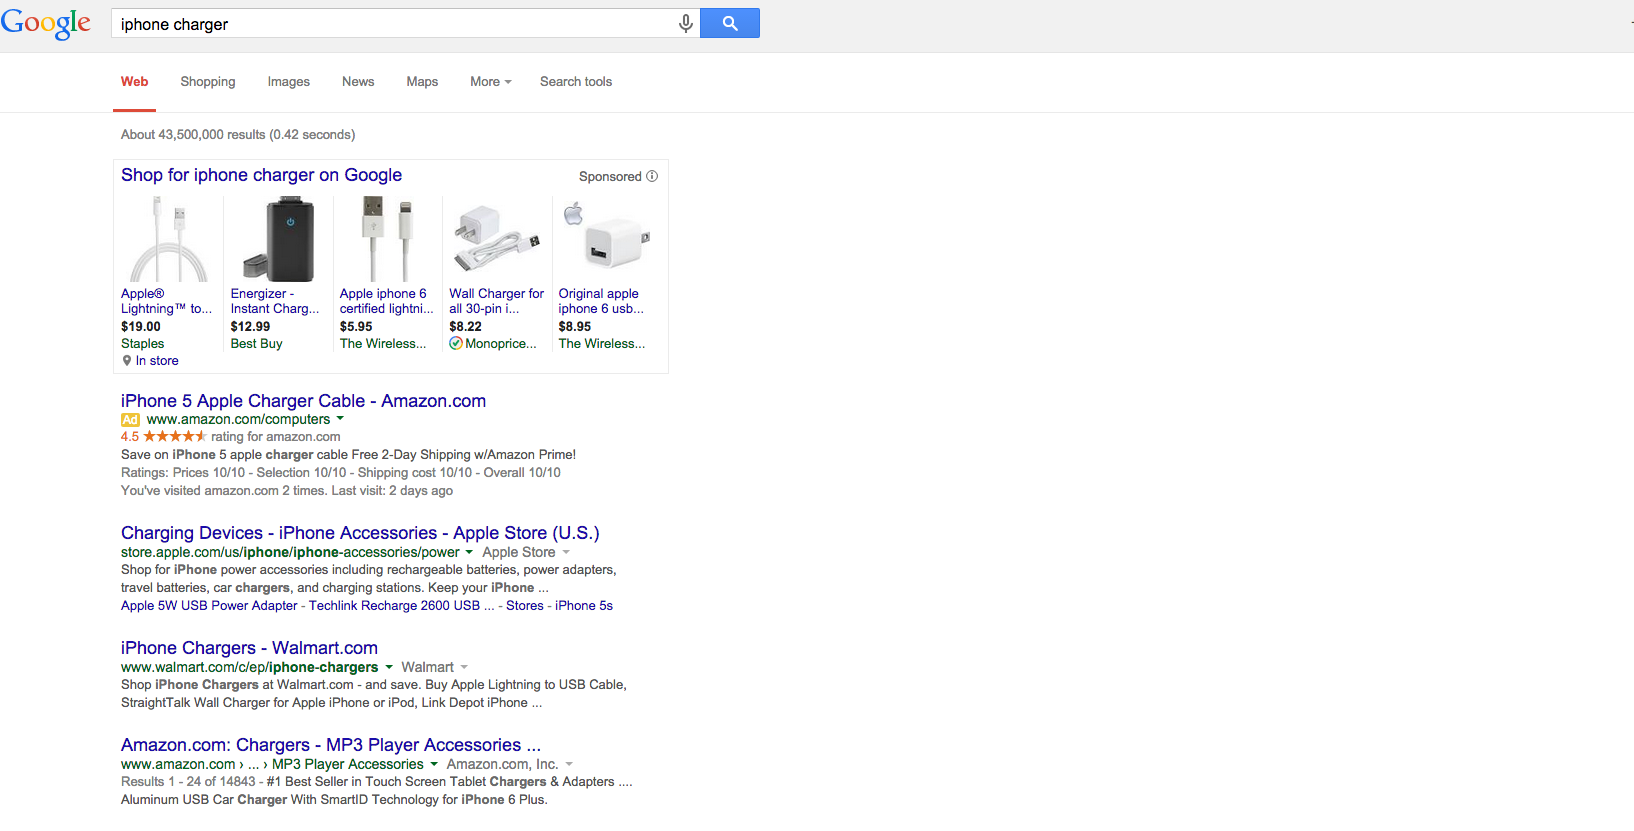The image size is (1634, 831).
Task: Expand the More search options menu
Action: (x=490, y=82)
